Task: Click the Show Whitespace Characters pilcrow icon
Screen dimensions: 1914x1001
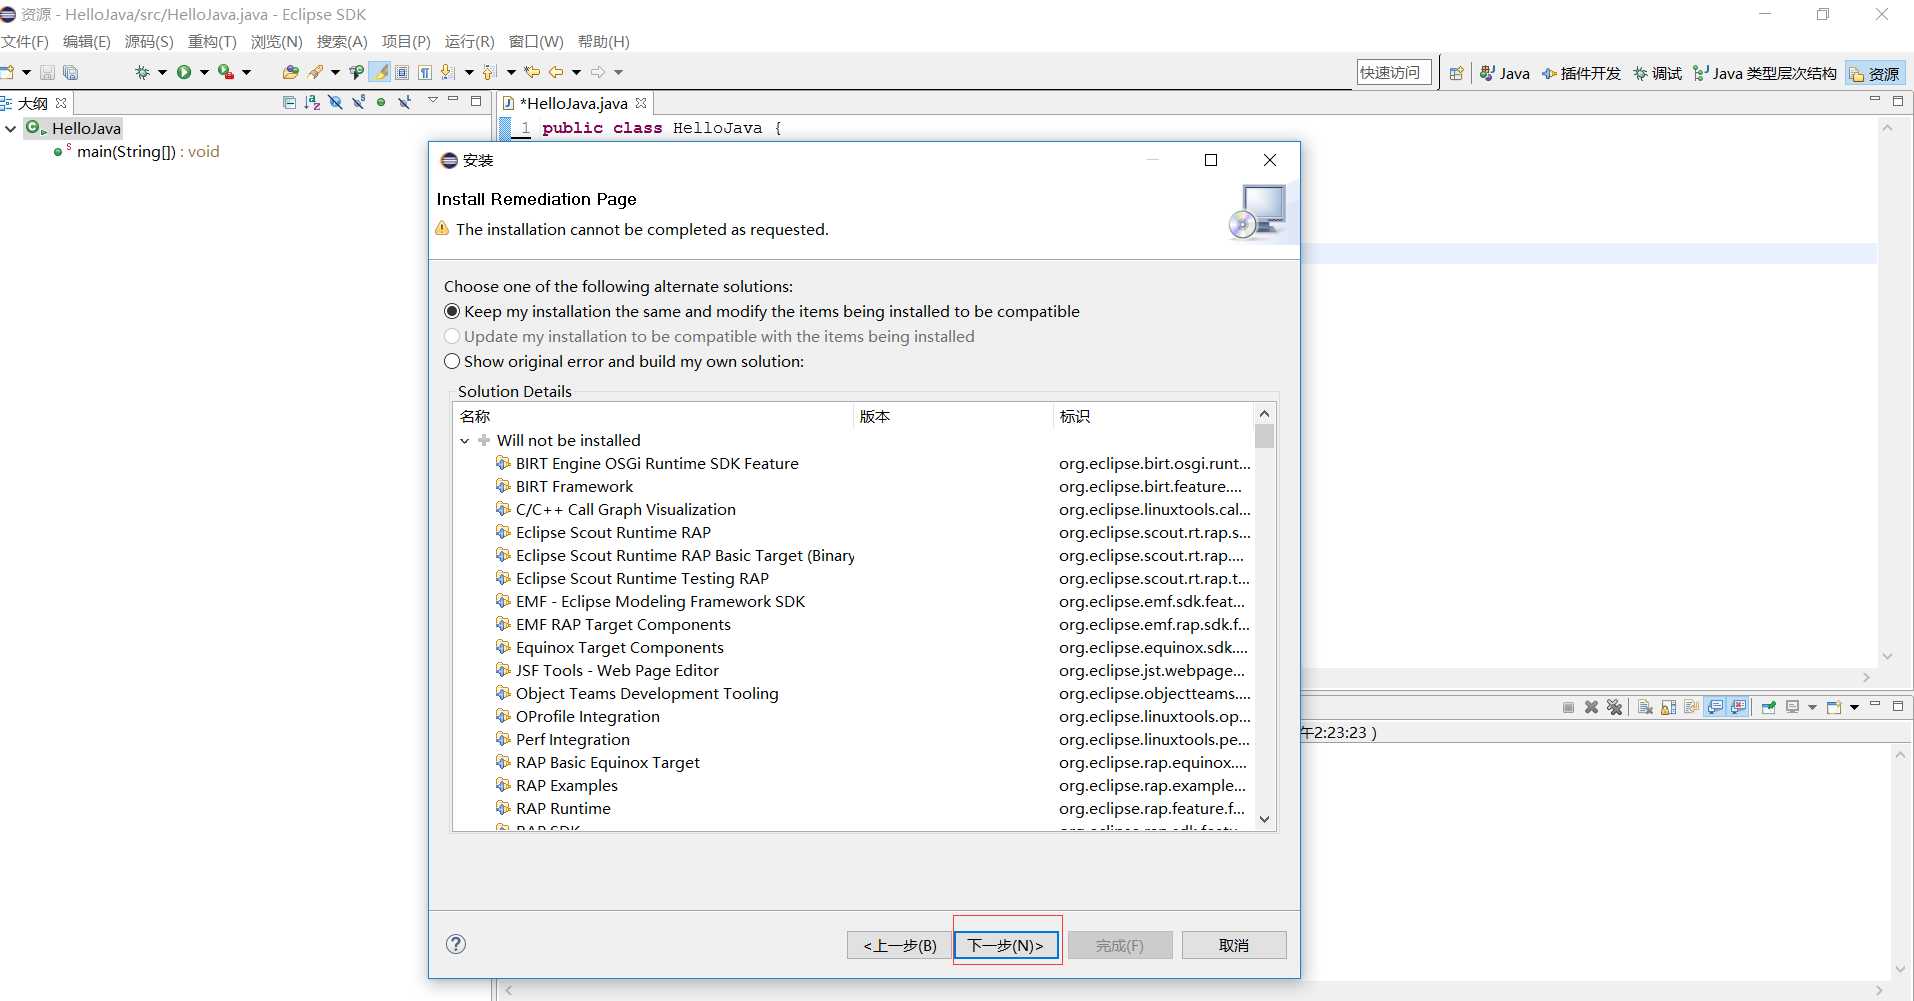Action: coord(425,72)
